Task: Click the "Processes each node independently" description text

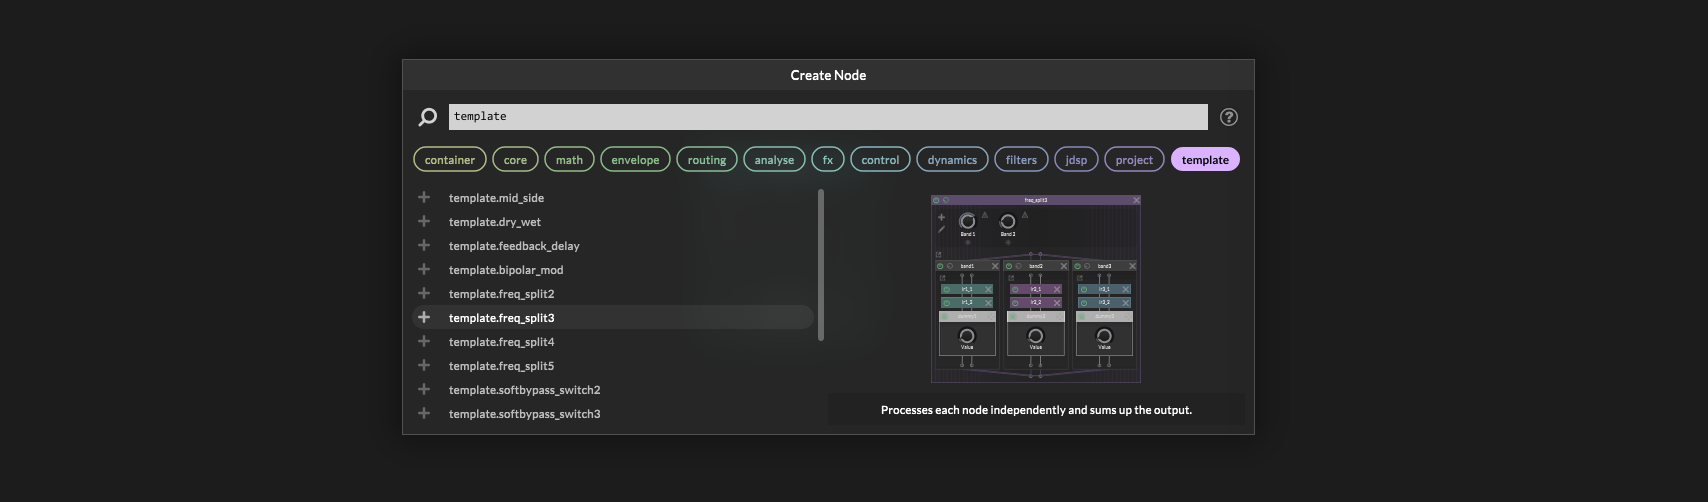Action: (x=1036, y=410)
